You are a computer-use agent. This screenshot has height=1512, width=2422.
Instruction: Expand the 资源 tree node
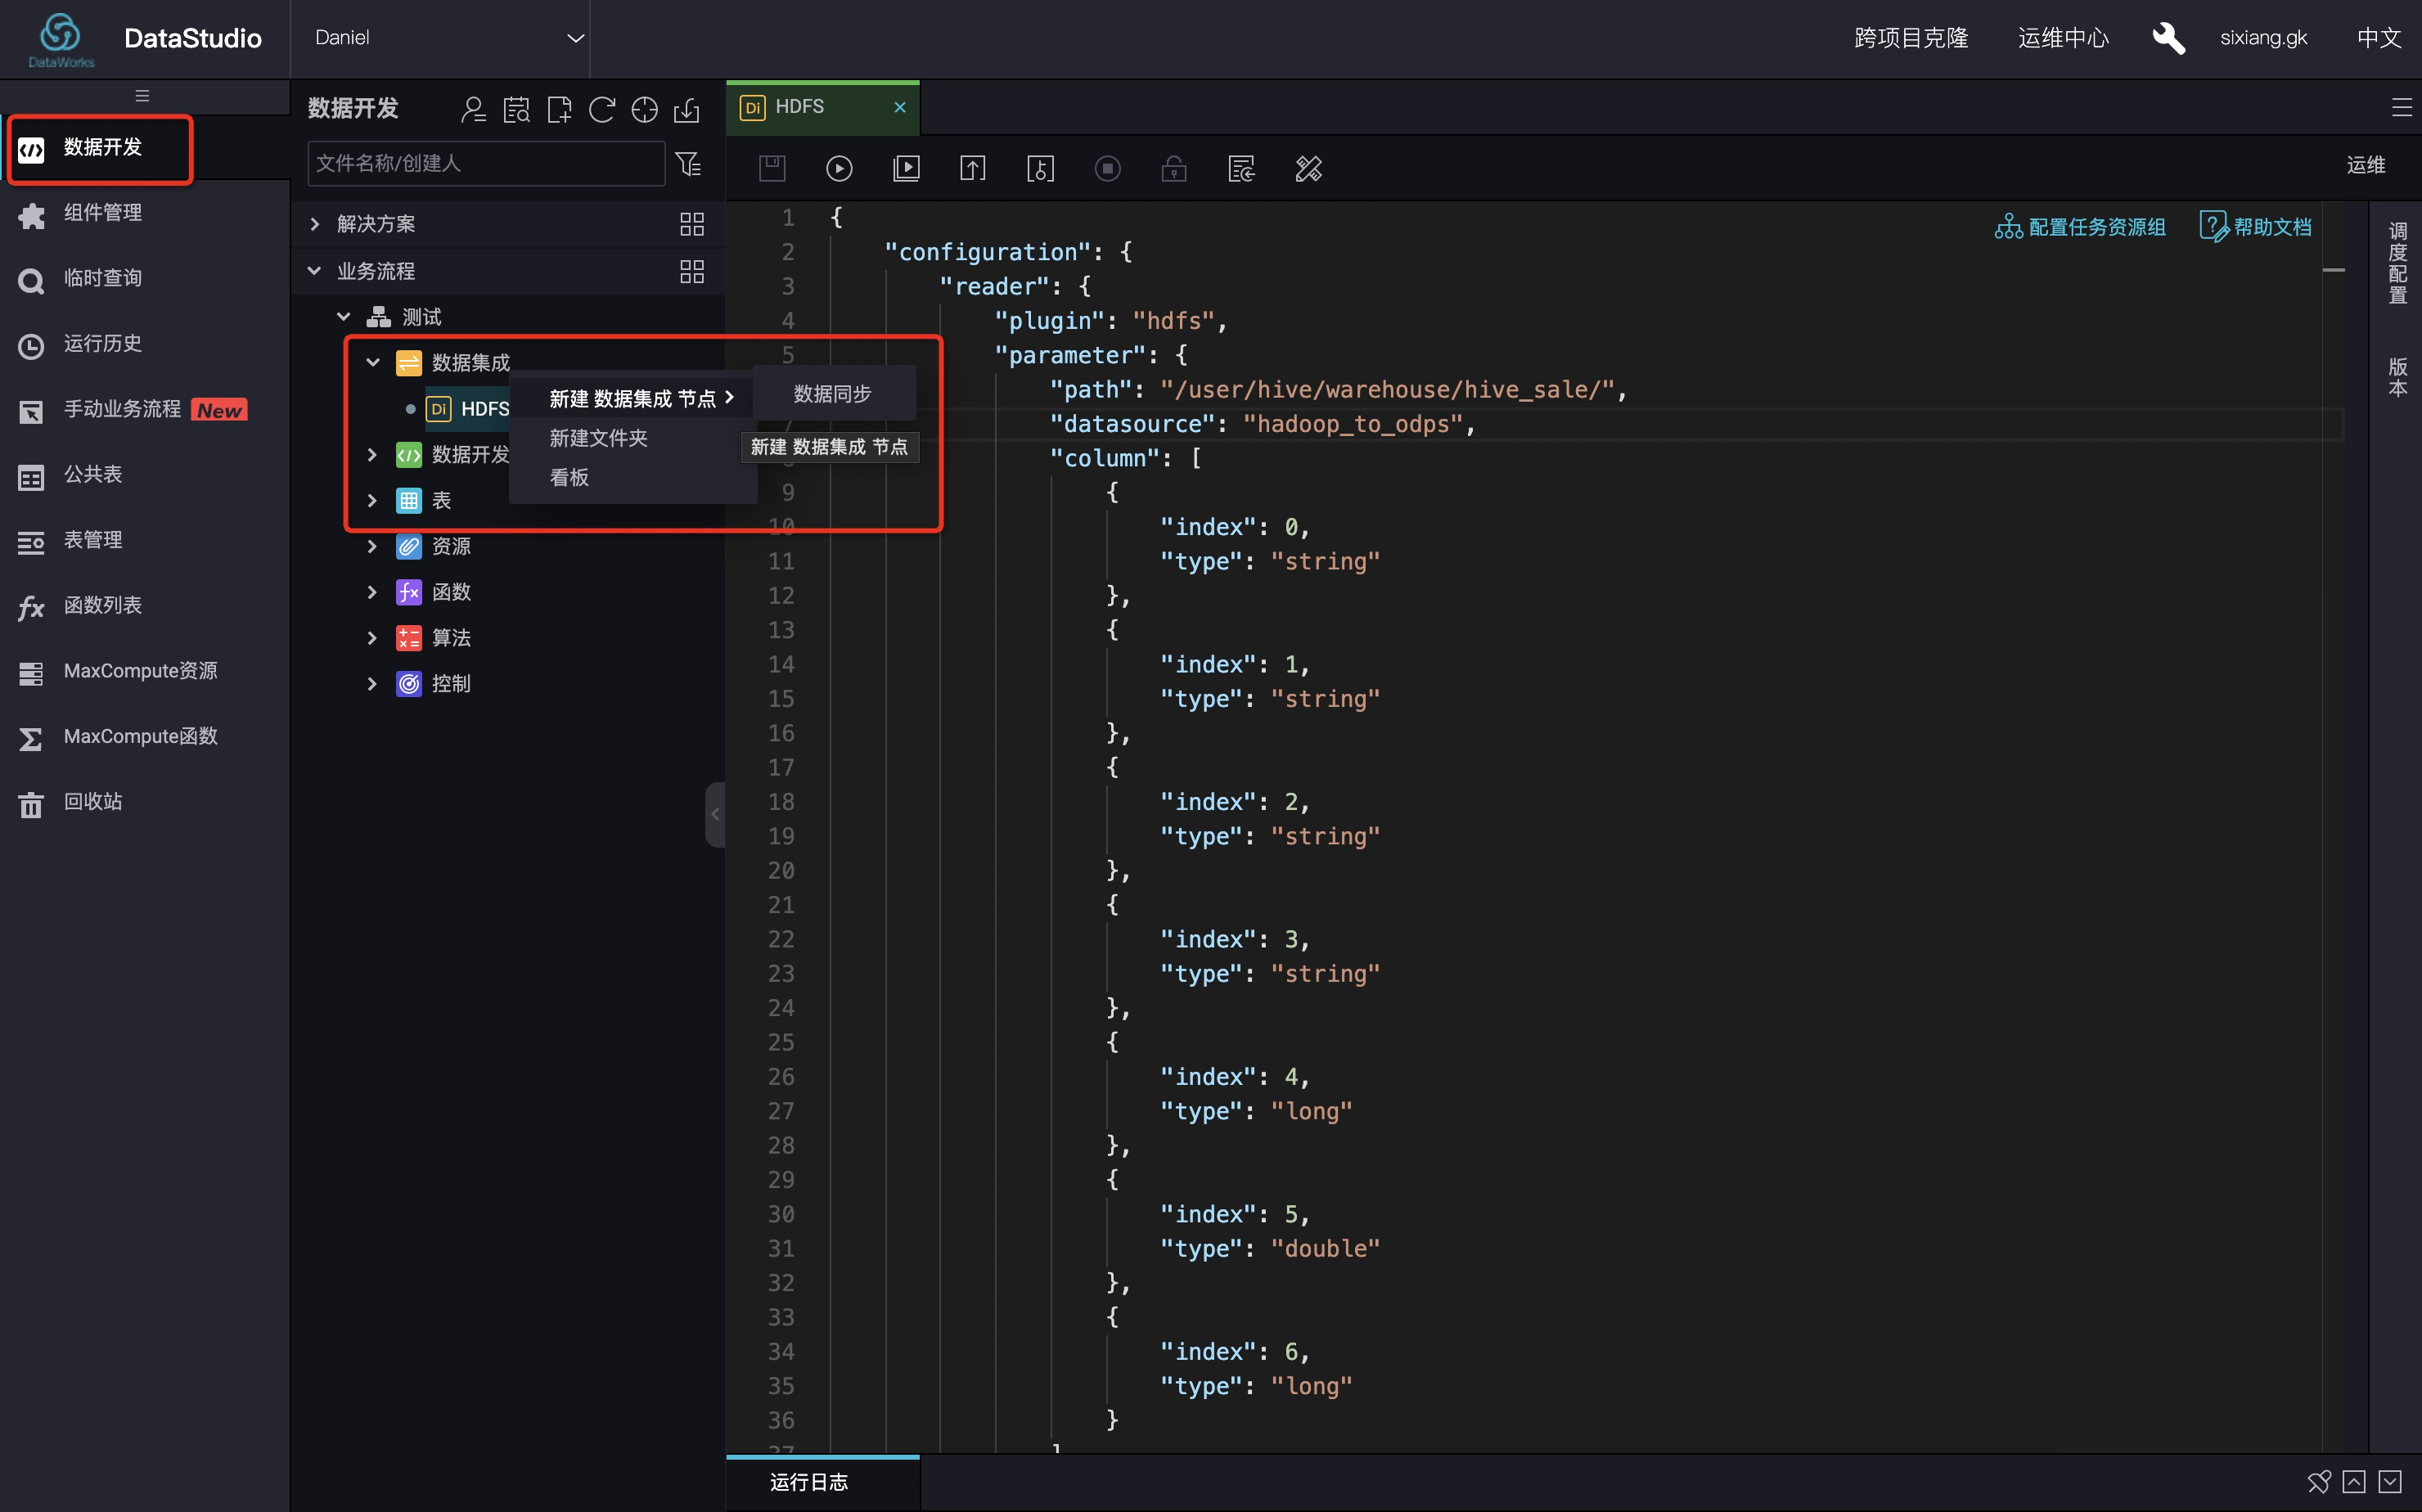(x=372, y=546)
